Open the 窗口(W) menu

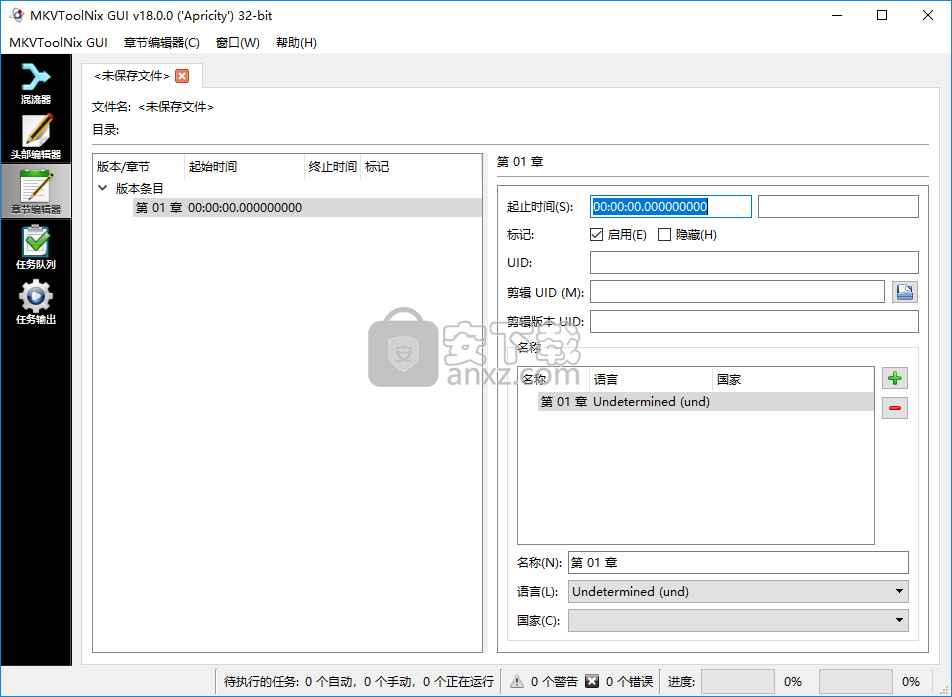(237, 42)
